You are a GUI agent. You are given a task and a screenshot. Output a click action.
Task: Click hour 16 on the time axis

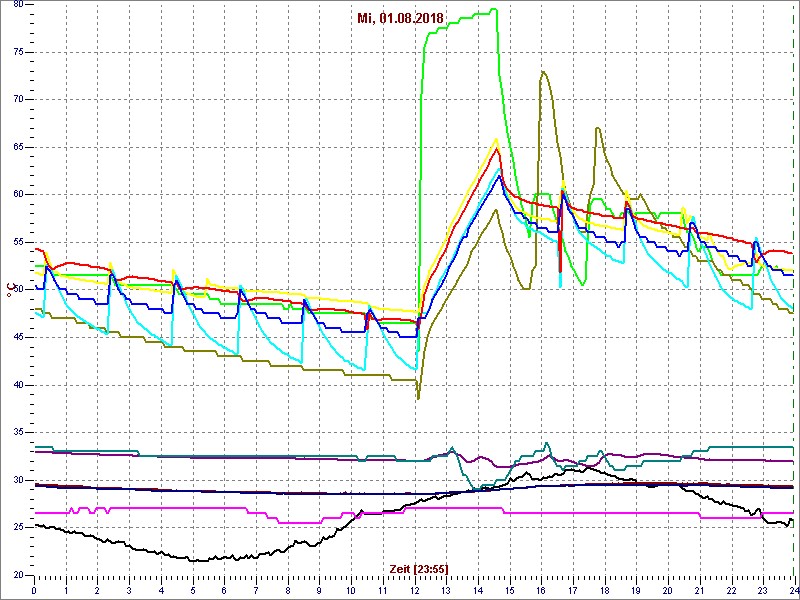[x=541, y=589]
